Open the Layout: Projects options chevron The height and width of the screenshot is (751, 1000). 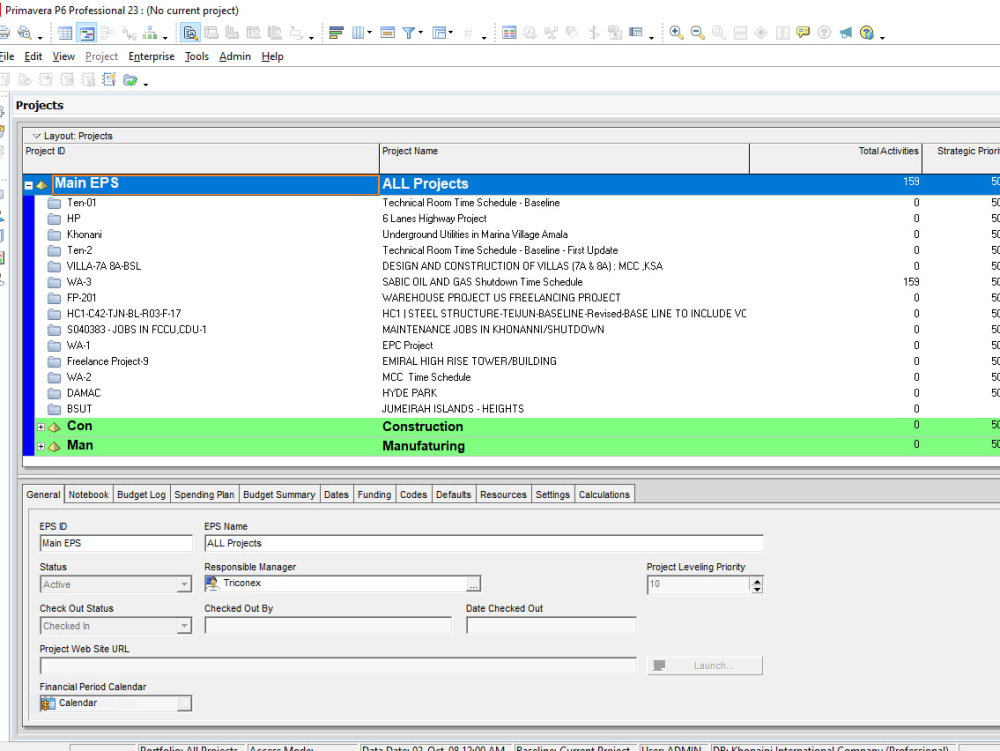coord(36,136)
